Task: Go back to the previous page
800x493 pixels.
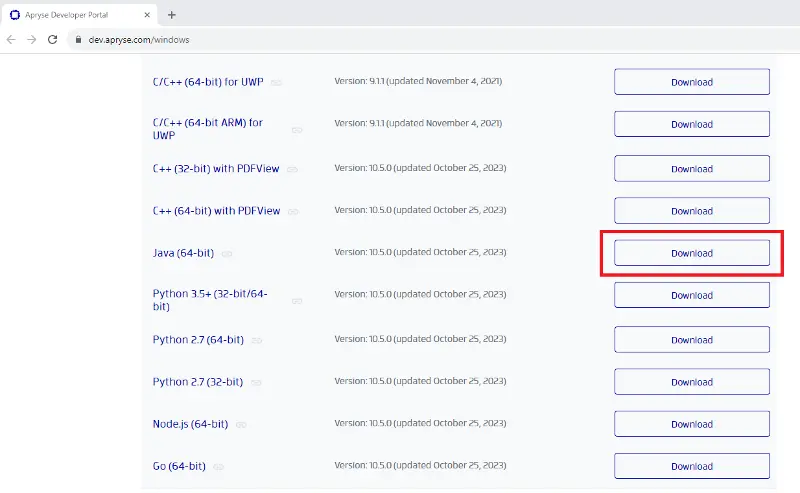Action: pyautogui.click(x=11, y=40)
